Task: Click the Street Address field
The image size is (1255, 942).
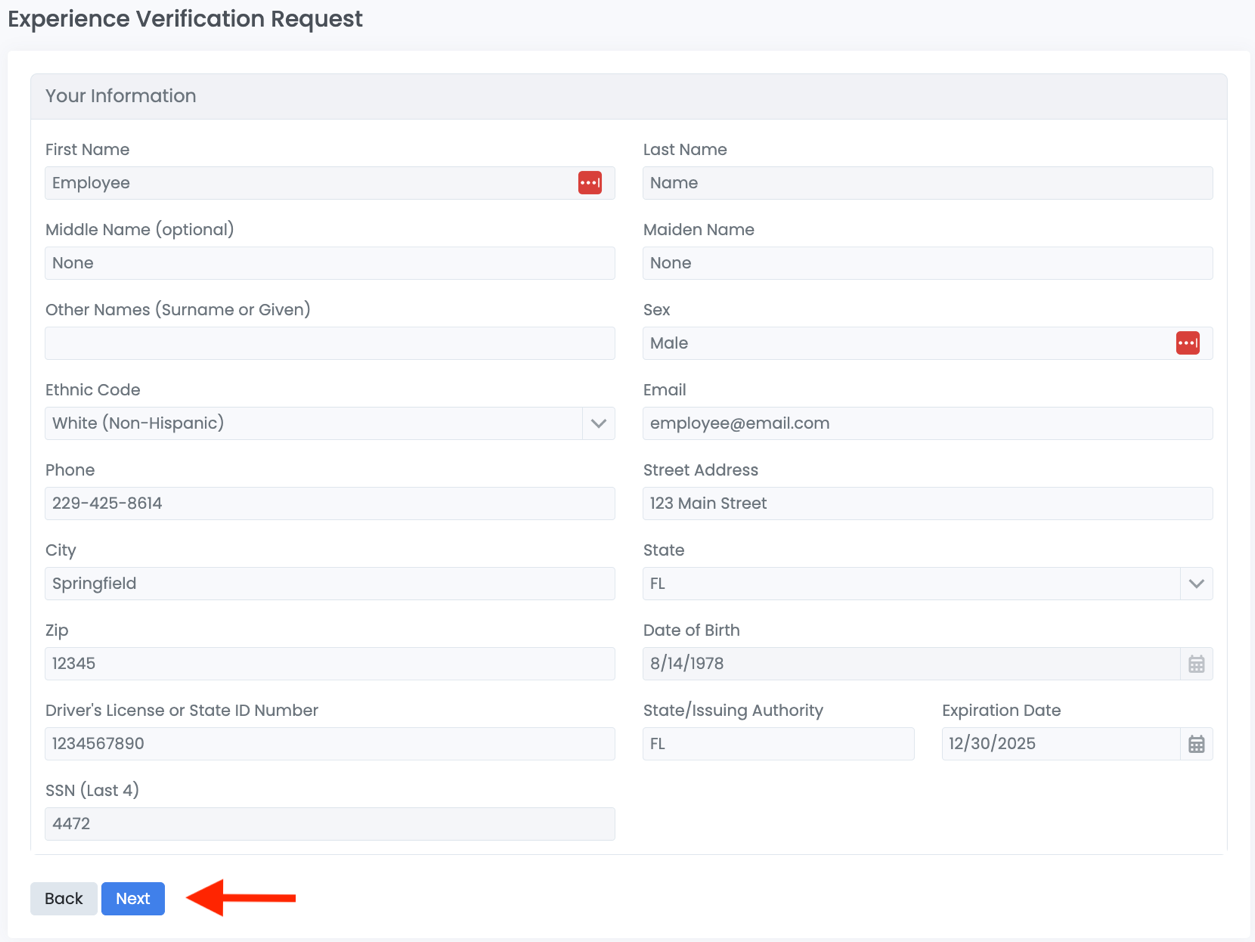Action: click(928, 503)
